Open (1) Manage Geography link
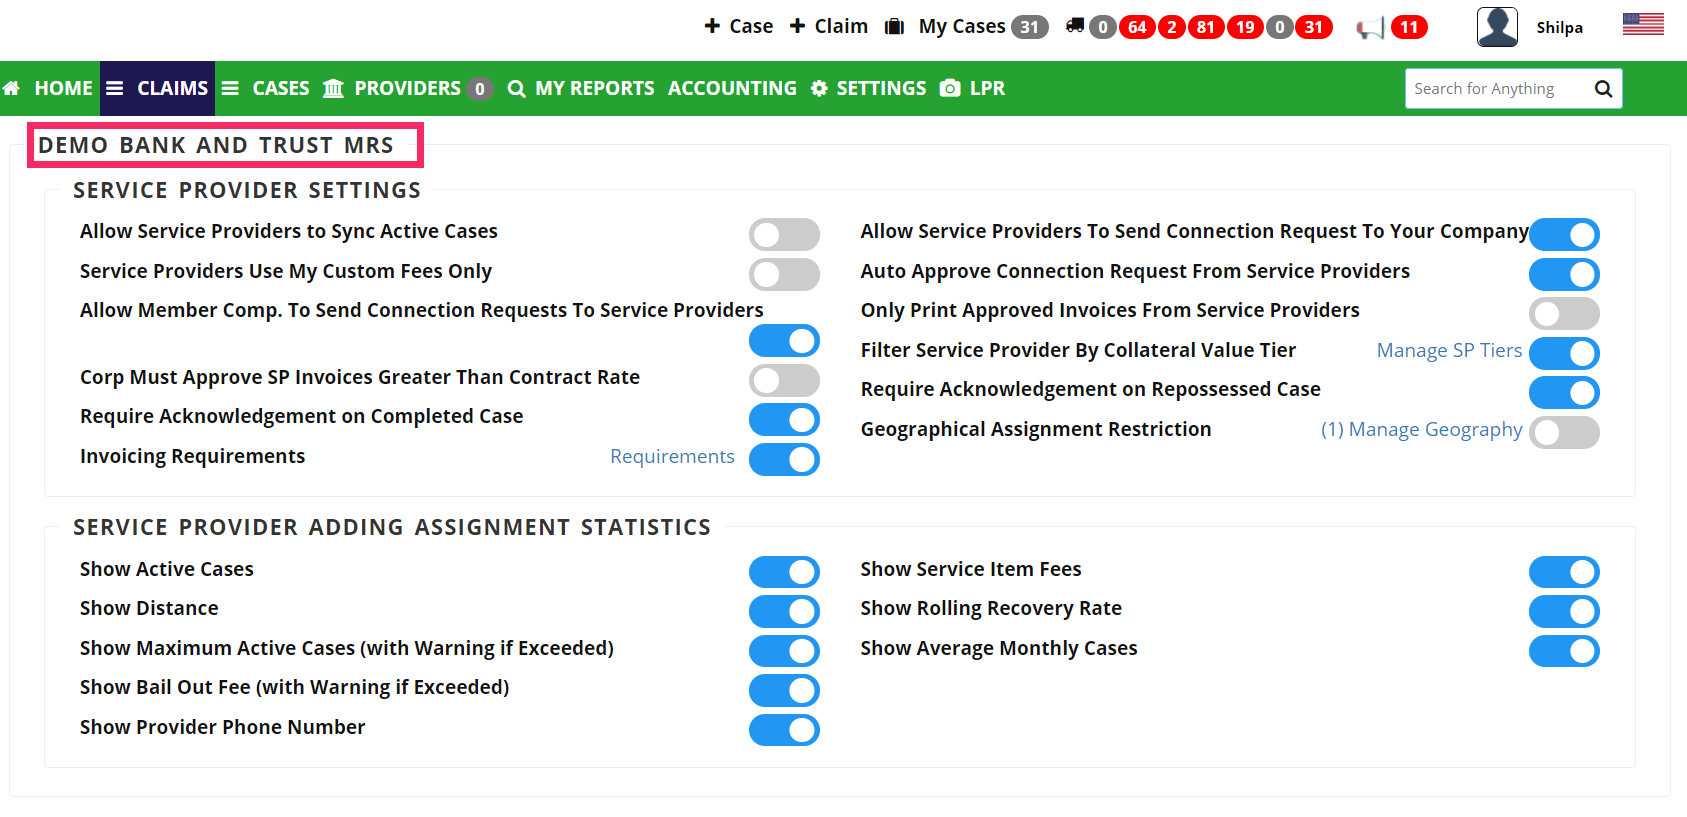 pyautogui.click(x=1421, y=430)
